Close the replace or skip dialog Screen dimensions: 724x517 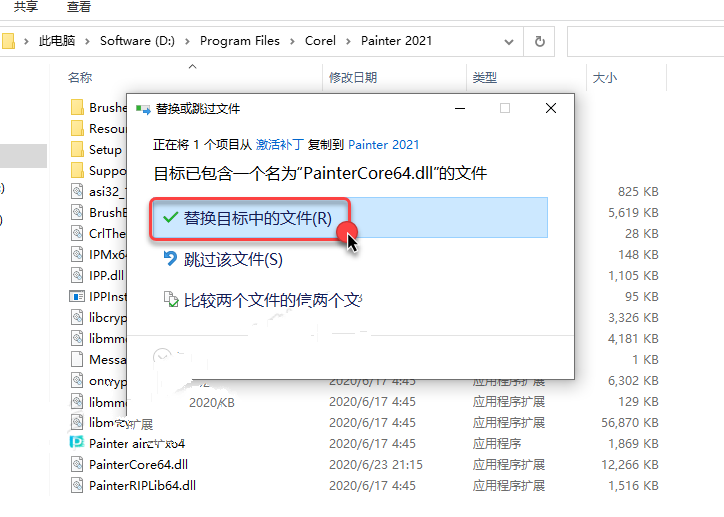pos(550,108)
